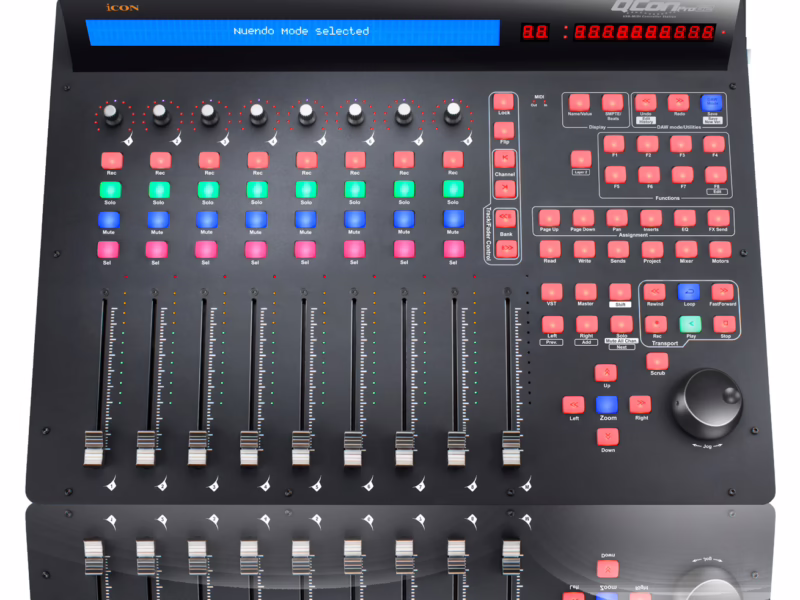The image size is (800, 600).
Task: Hit the transport Play button
Action: (x=690, y=324)
